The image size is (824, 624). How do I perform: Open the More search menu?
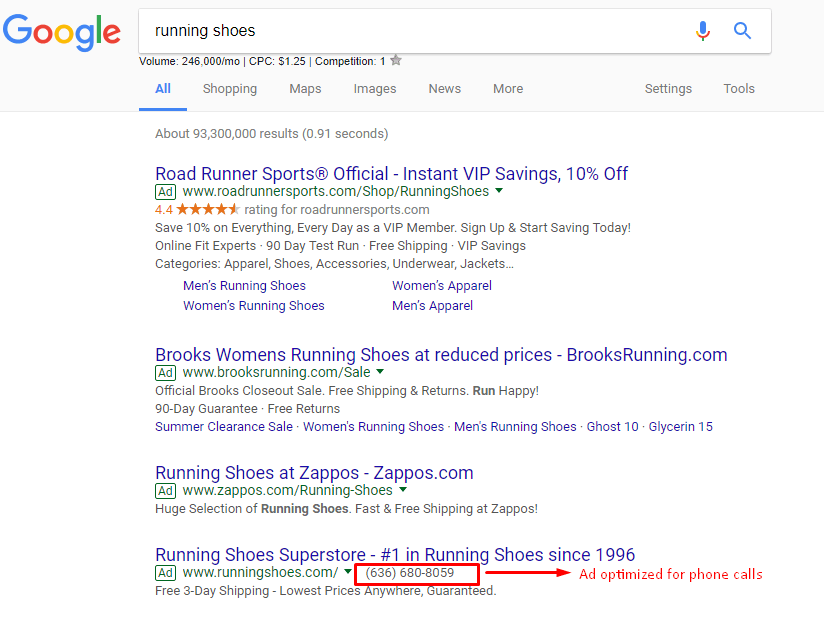(508, 88)
